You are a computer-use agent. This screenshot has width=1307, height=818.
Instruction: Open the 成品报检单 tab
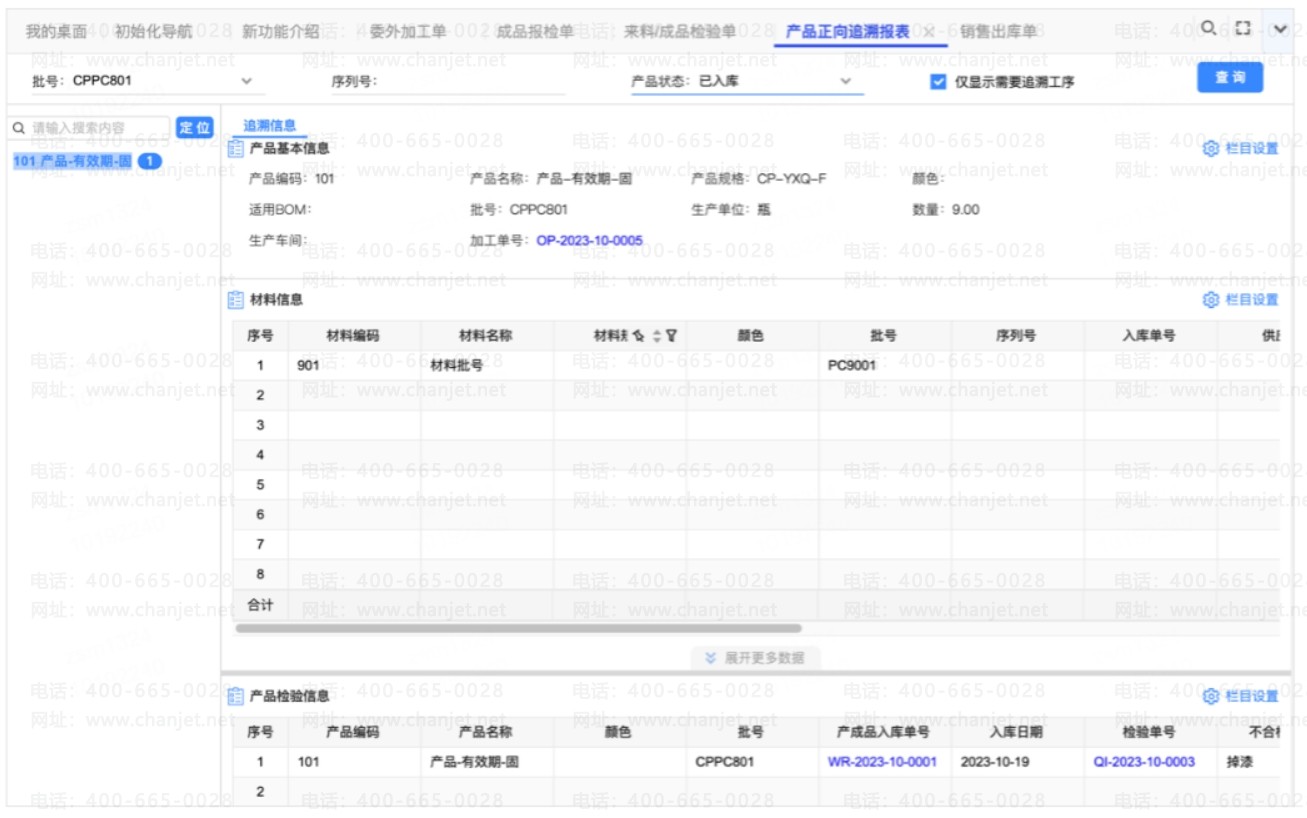coord(536,32)
